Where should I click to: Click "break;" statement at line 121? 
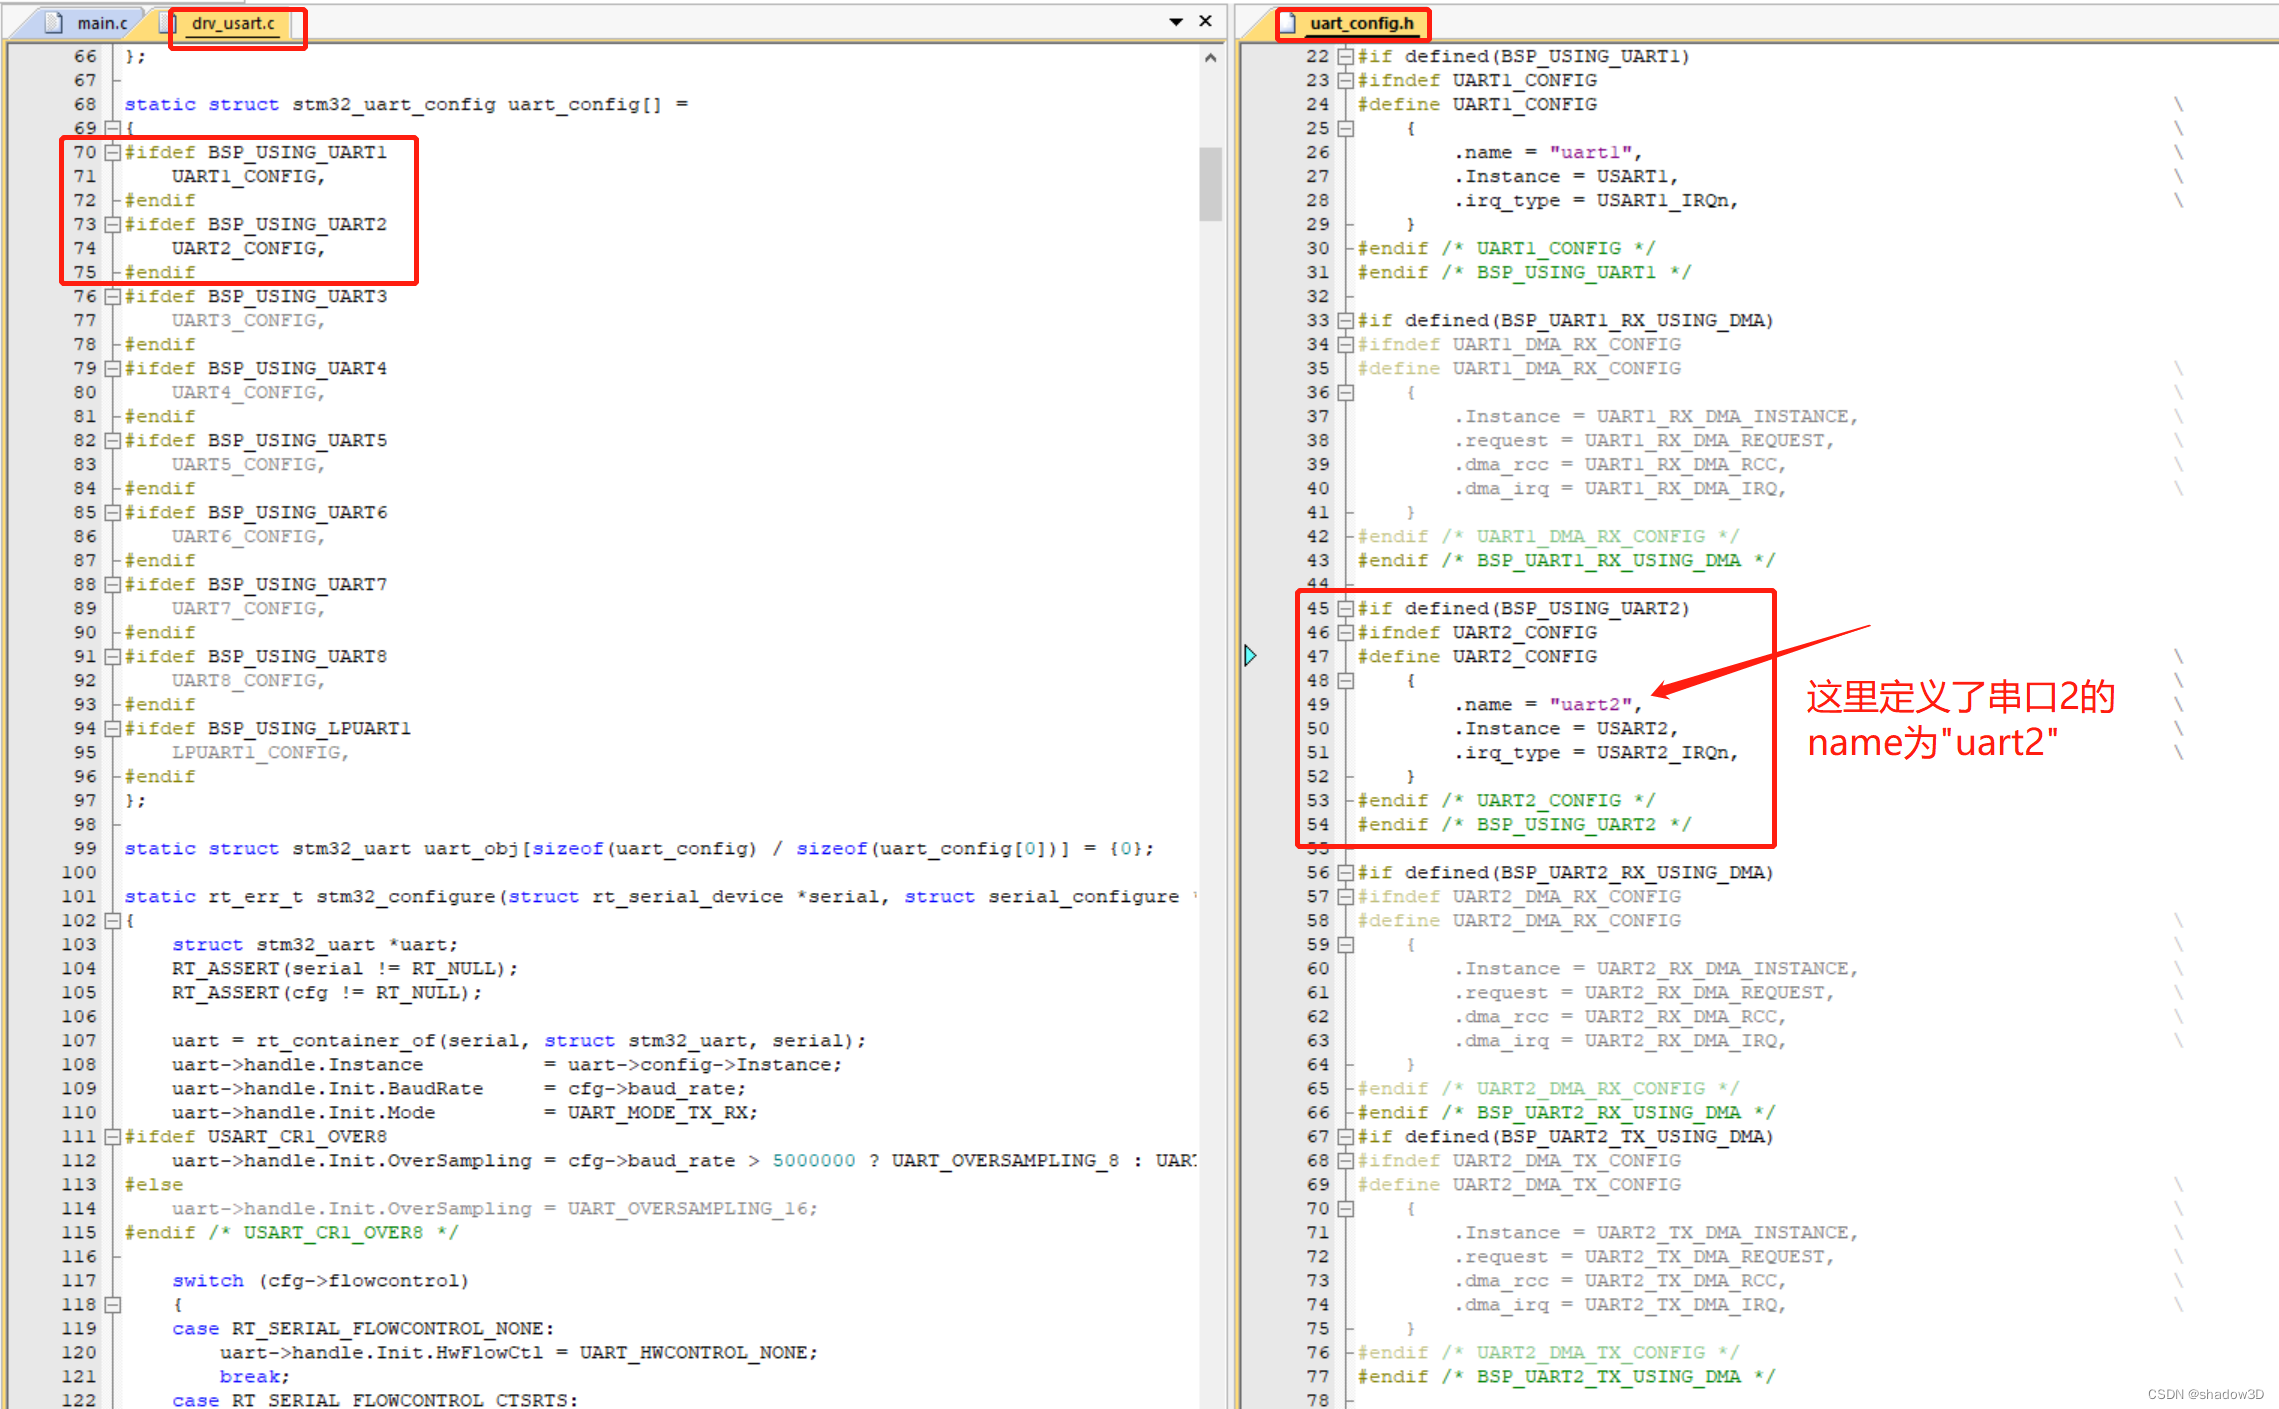[x=255, y=1376]
